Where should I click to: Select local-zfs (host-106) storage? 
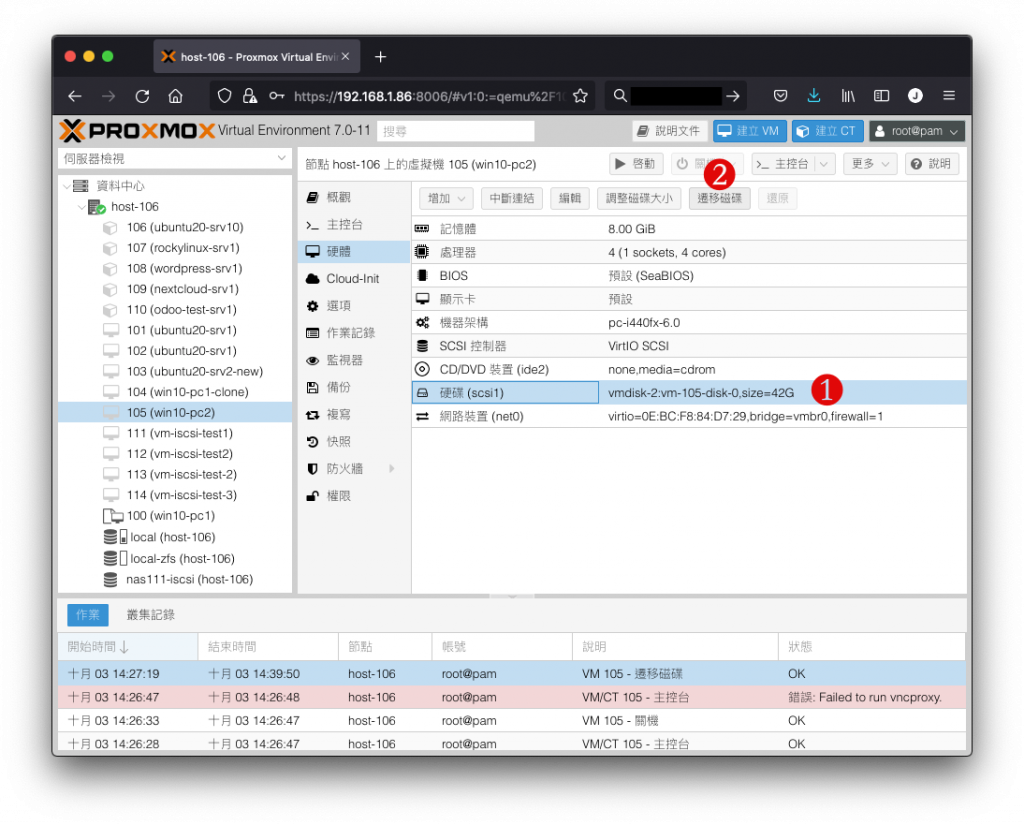pyautogui.click(x=182, y=558)
